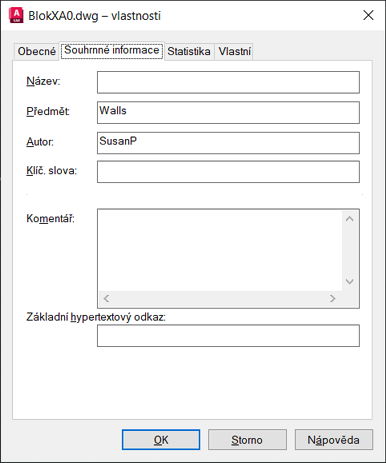
Task: Open help with the Nápověda button
Action: tap(334, 440)
